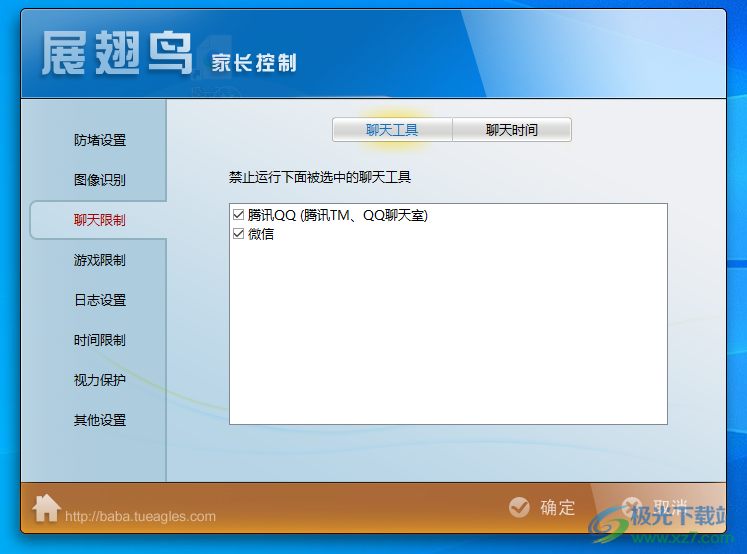This screenshot has height=554, width=747.
Task: Switch to the 聊天时间 tab
Action: 512,130
